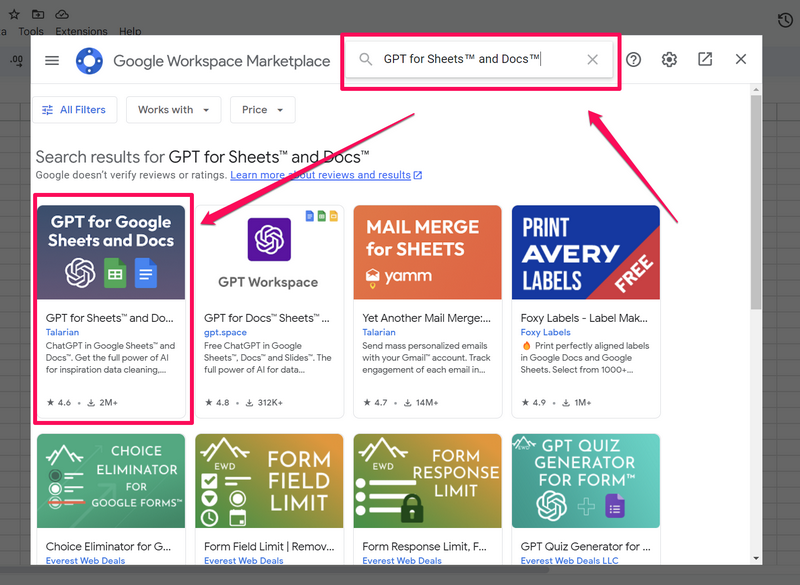
Task: Clear the search text with the X icon
Action: [x=591, y=59]
